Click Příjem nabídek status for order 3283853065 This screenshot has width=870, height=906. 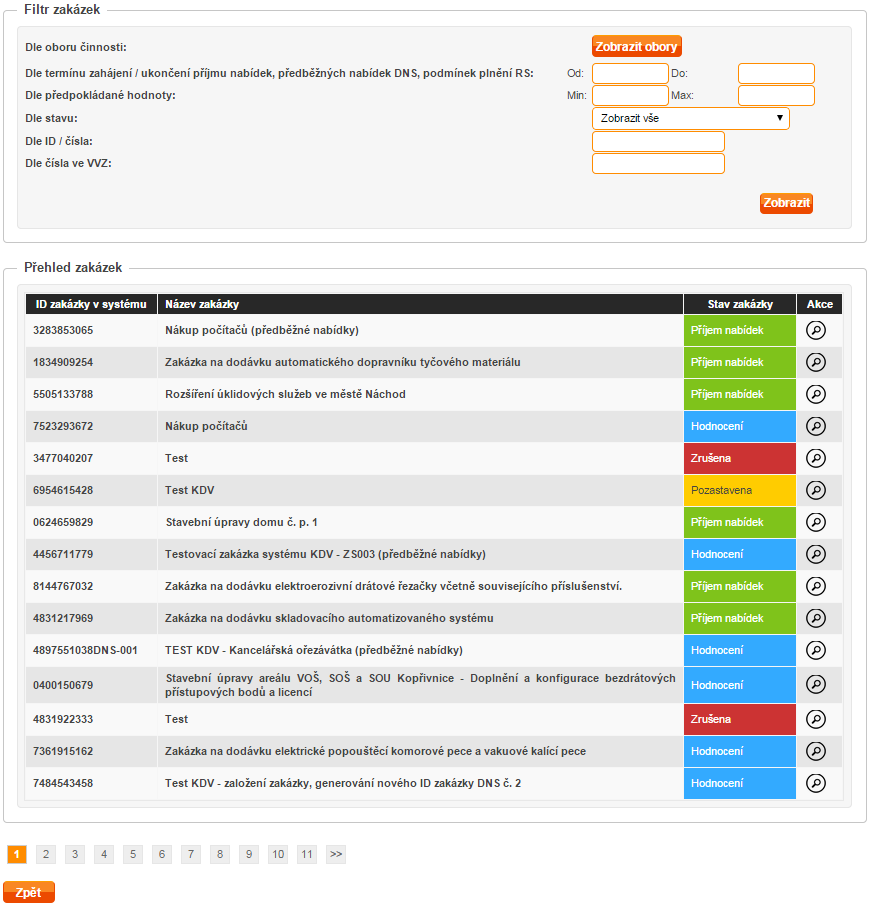(739, 330)
